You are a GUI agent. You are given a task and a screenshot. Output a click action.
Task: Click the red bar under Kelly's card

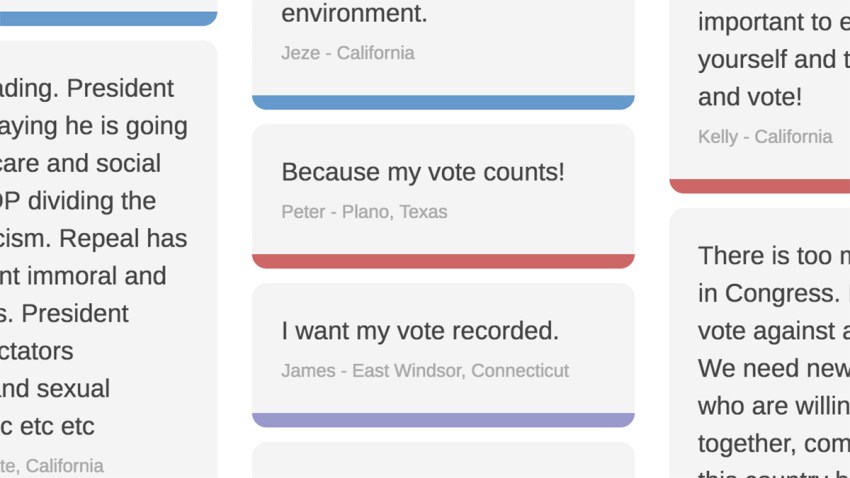pos(759,186)
